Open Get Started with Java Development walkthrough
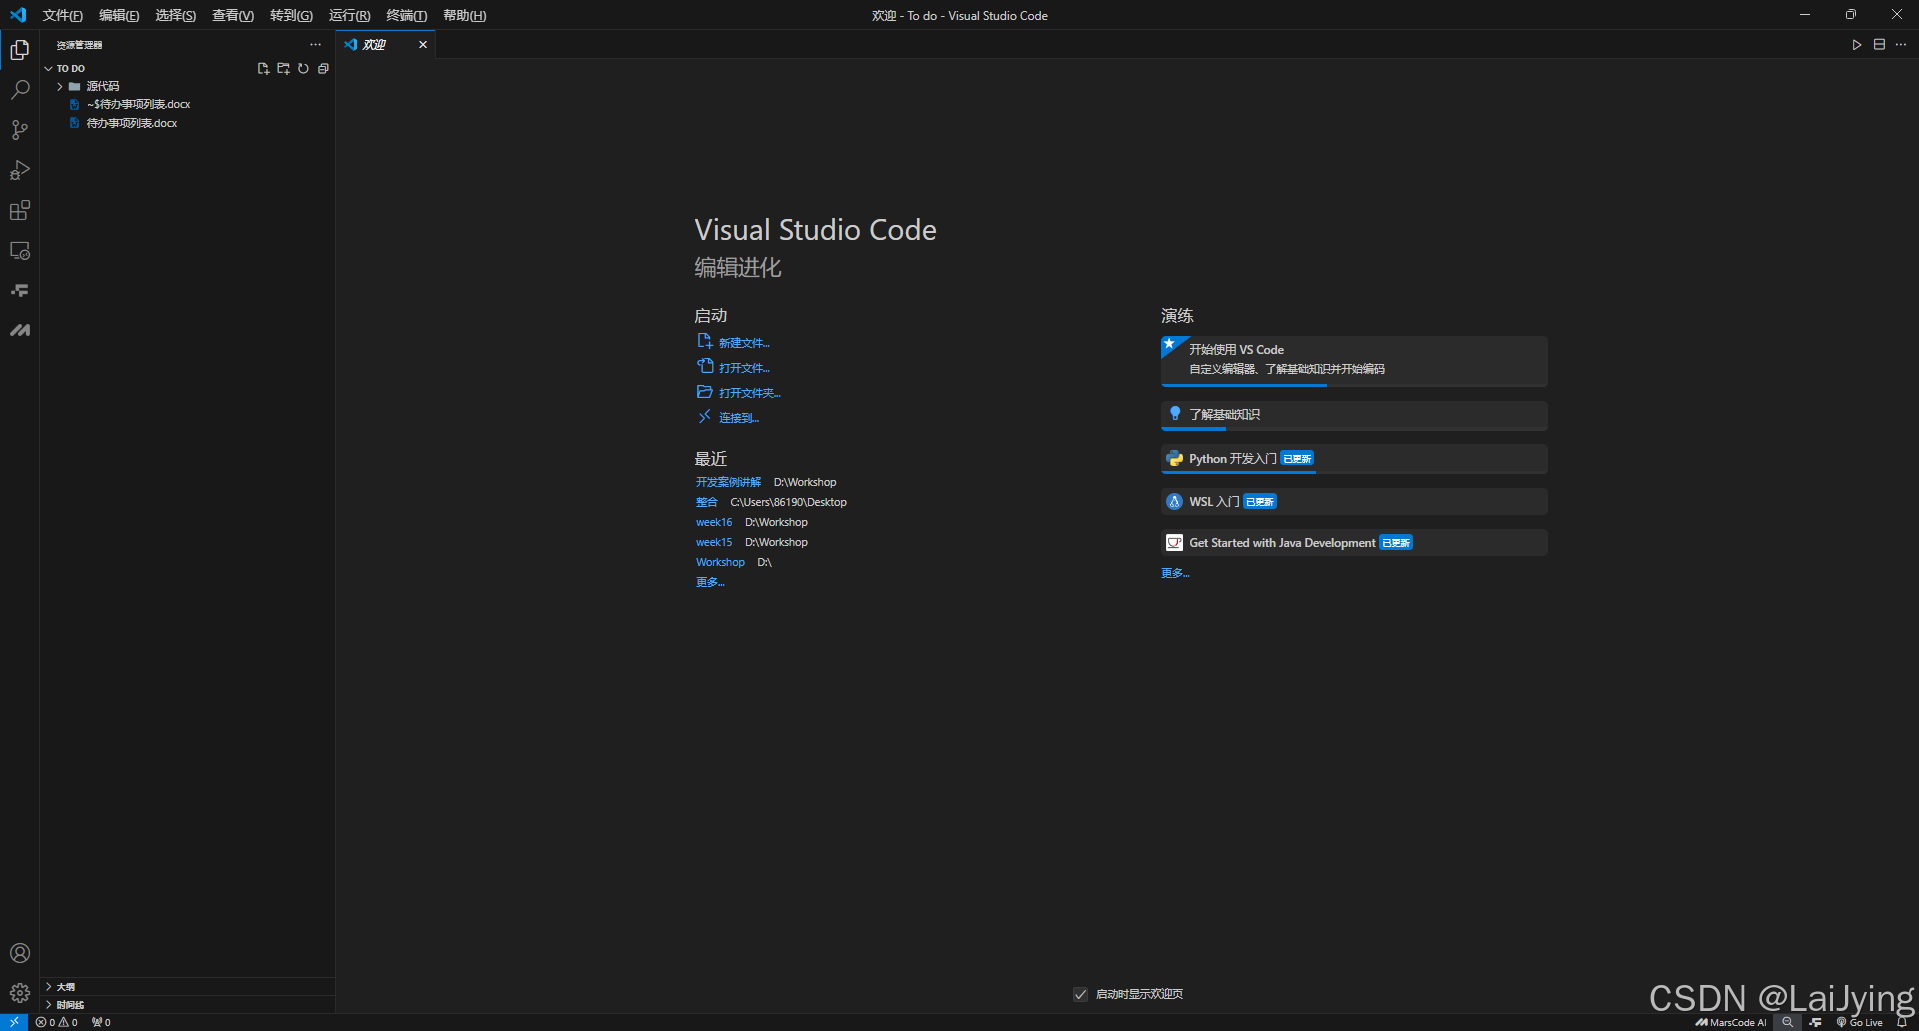This screenshot has width=1919, height=1031. [1354, 543]
